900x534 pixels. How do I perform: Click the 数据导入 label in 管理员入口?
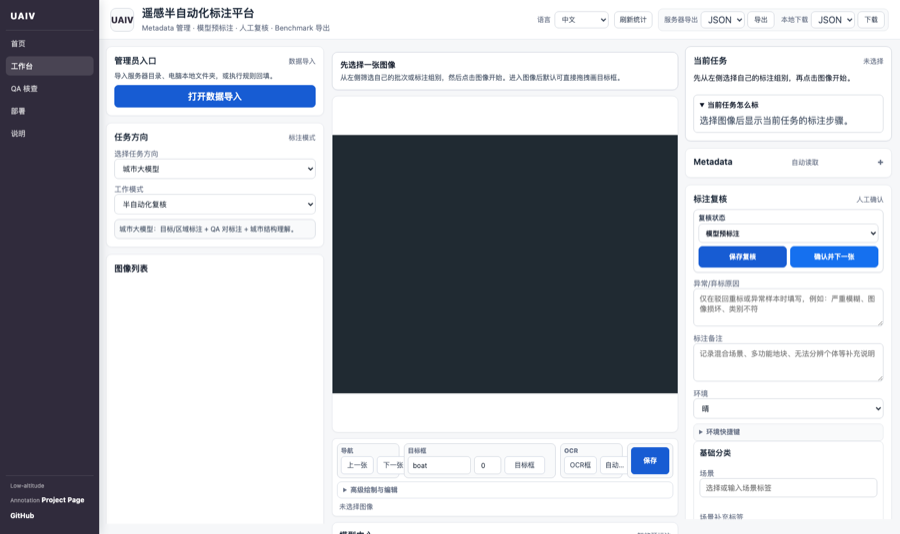[302, 61]
